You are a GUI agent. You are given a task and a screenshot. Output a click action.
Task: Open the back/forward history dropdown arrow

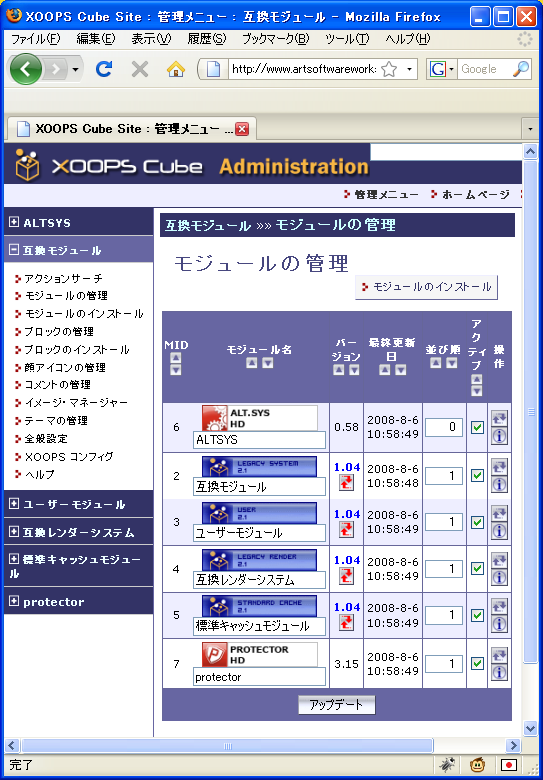pos(75,69)
